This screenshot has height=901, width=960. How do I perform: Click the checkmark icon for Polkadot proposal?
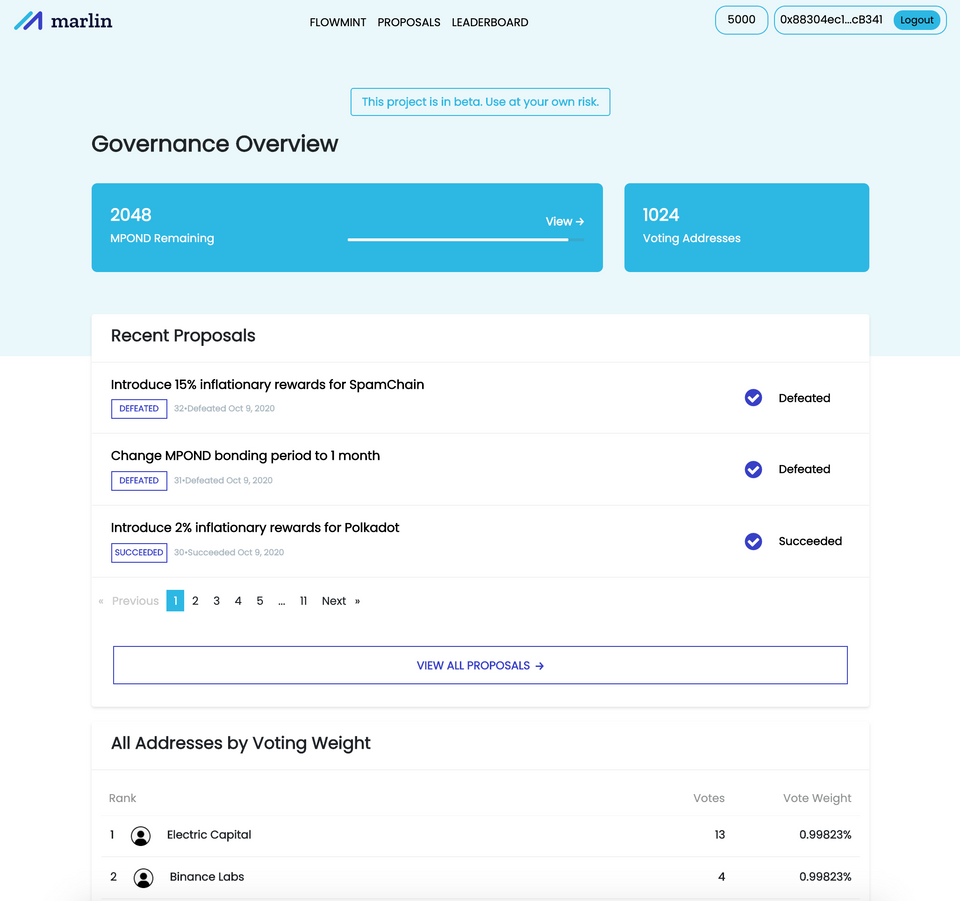753,542
